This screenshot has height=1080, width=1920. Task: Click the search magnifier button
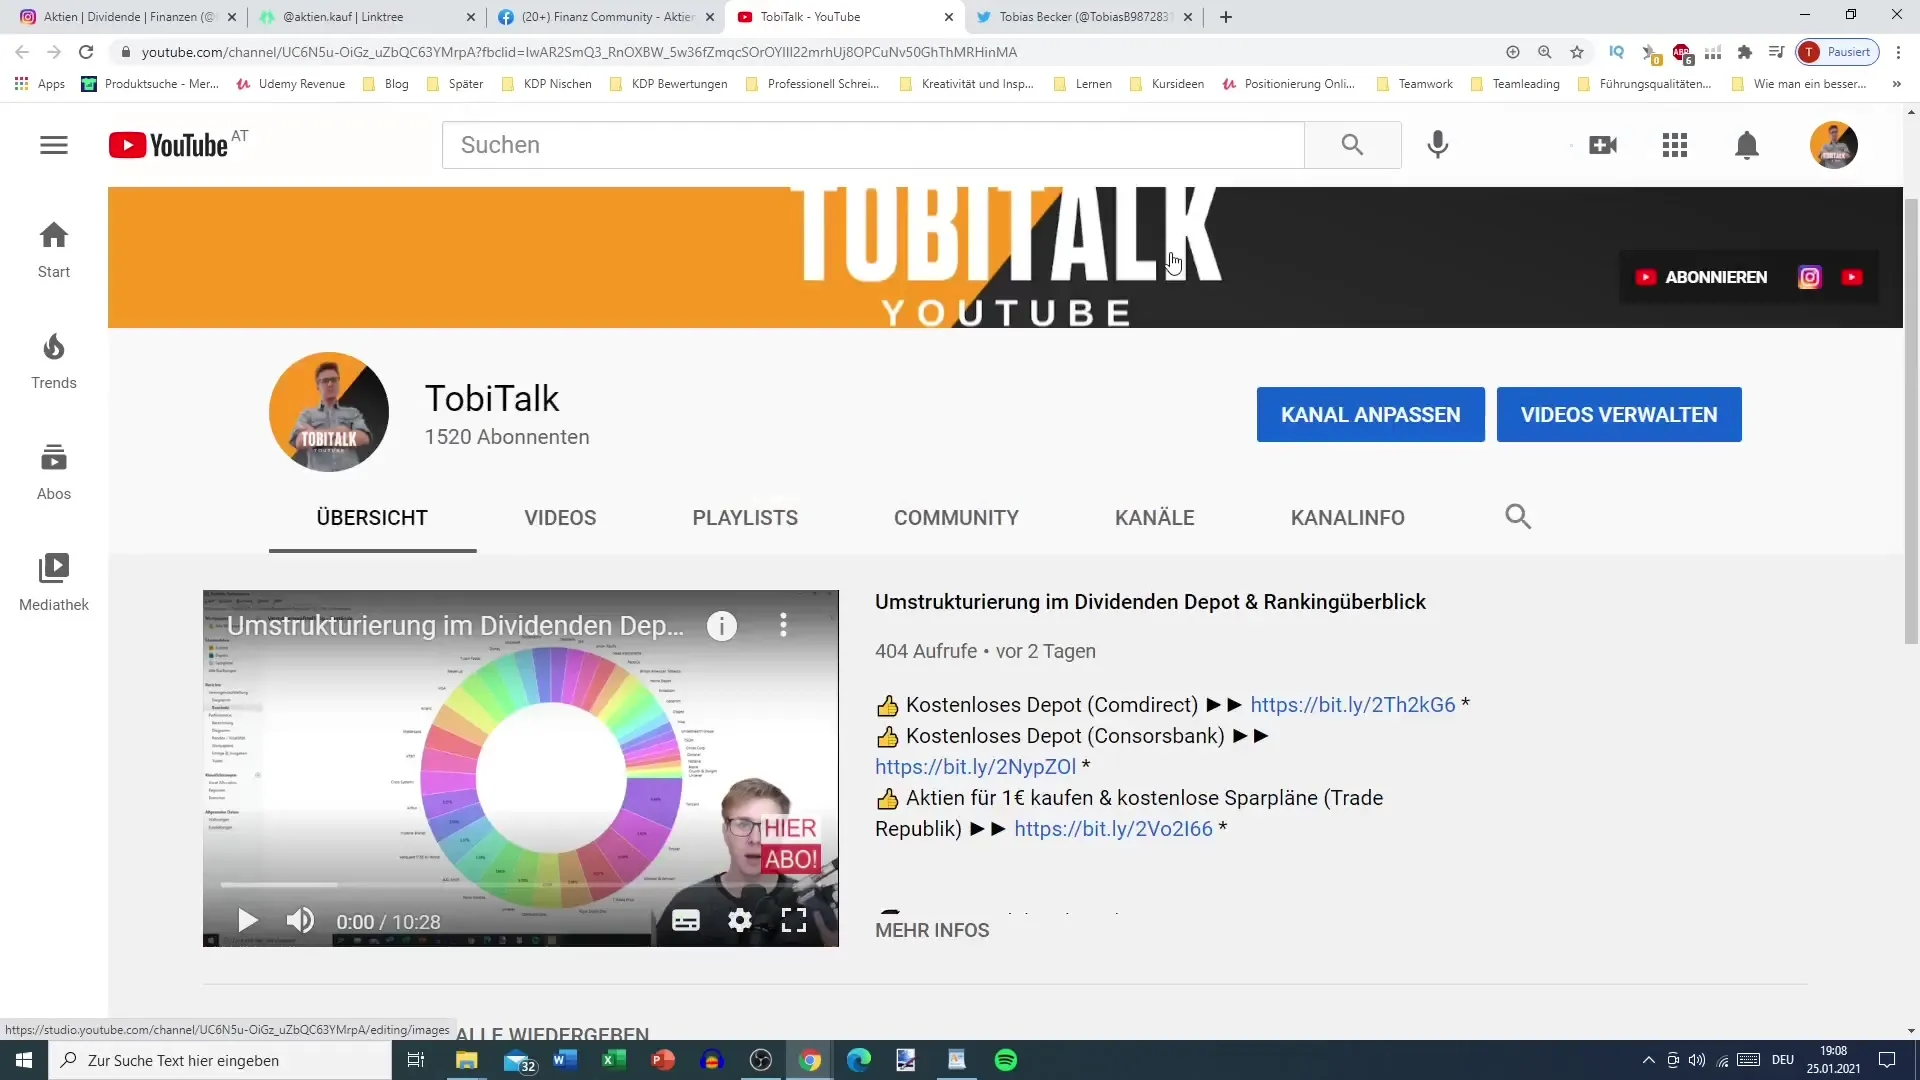click(x=1352, y=145)
